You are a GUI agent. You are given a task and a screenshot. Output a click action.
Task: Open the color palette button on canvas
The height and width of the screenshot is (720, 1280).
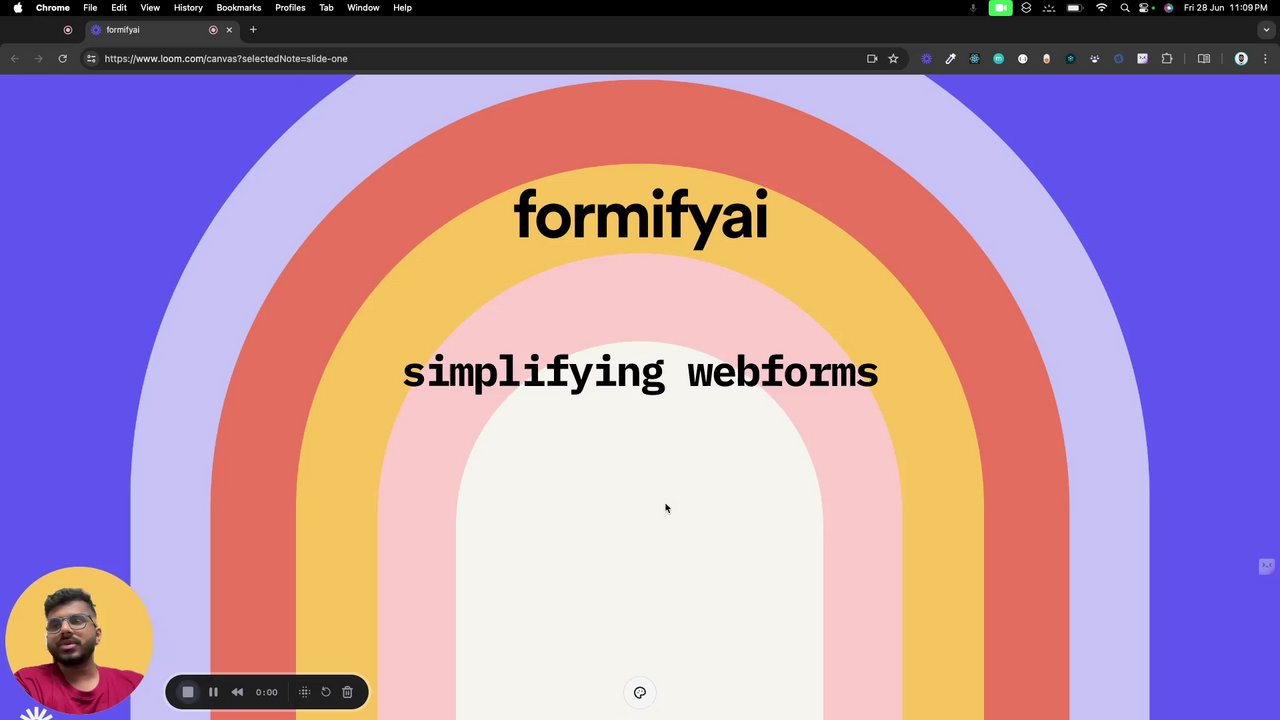click(640, 692)
